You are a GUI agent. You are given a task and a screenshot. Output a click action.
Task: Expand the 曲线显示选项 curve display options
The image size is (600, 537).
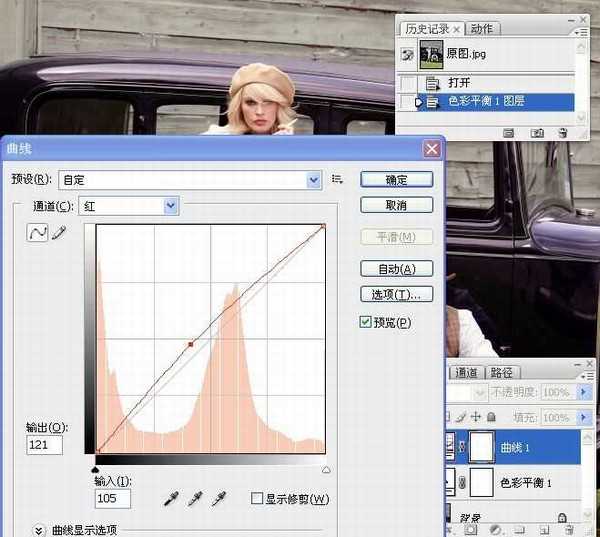pyautogui.click(x=40, y=530)
